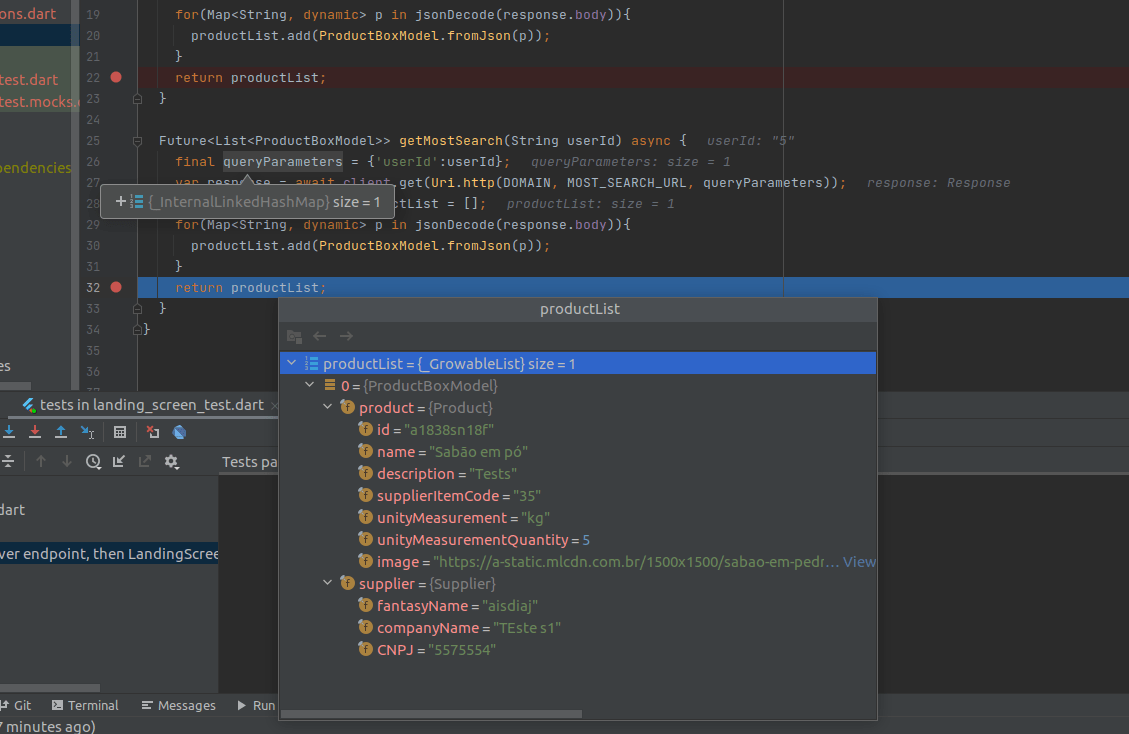
Task: Collapse the productList root node
Action: 292,363
